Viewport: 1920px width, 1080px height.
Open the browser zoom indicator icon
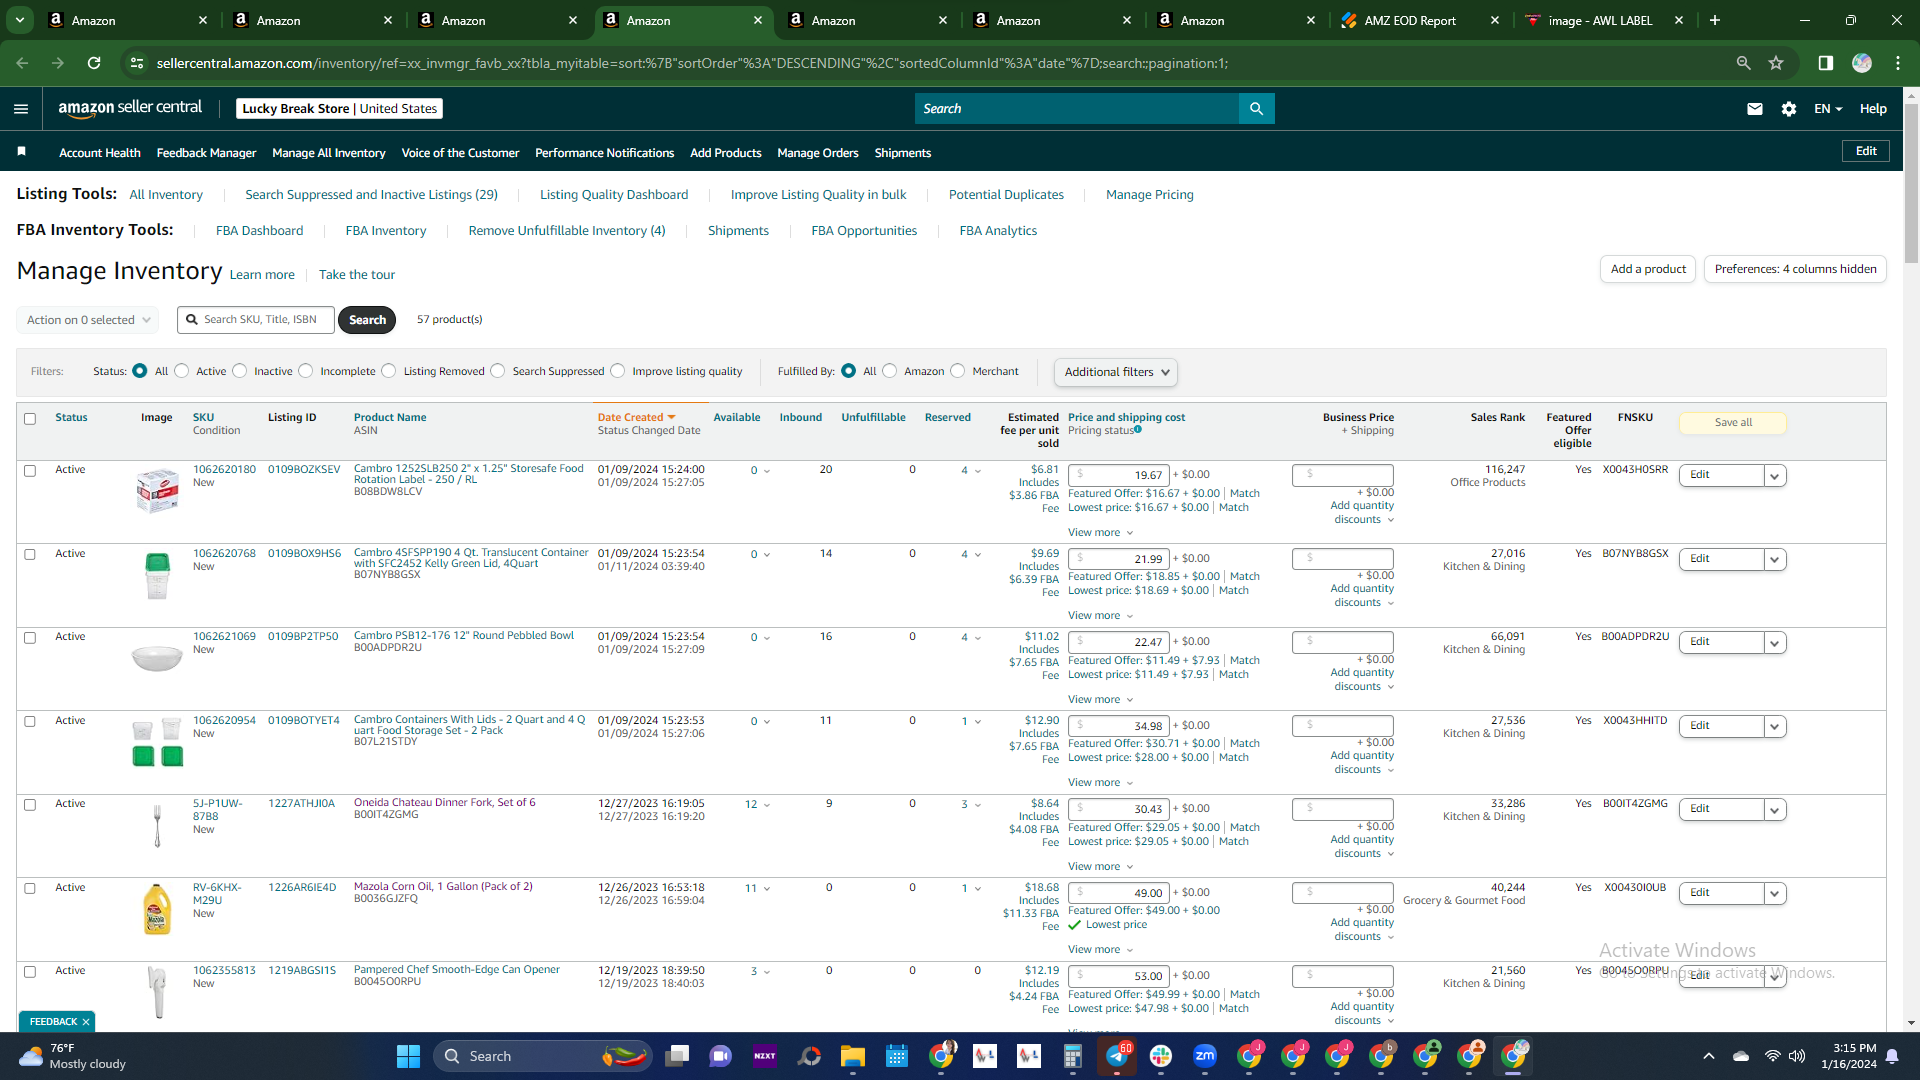(1743, 63)
